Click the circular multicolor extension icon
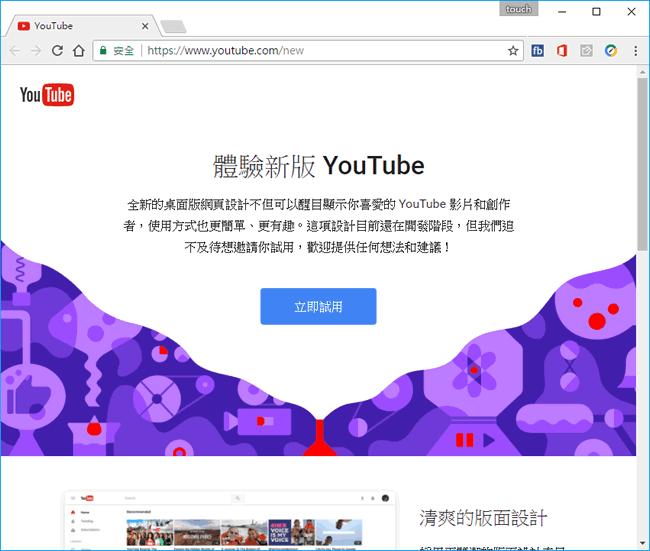650x551 pixels. pyautogui.click(x=610, y=50)
